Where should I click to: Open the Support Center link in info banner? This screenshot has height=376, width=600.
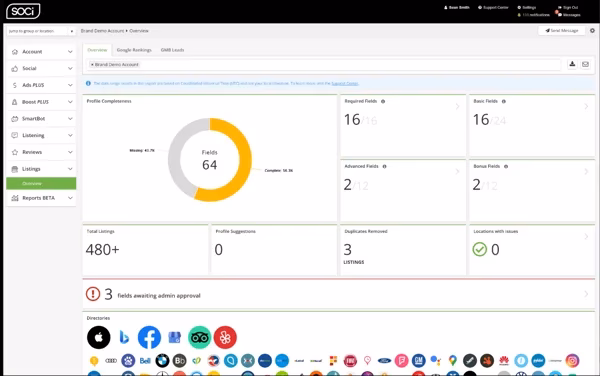click(x=345, y=83)
